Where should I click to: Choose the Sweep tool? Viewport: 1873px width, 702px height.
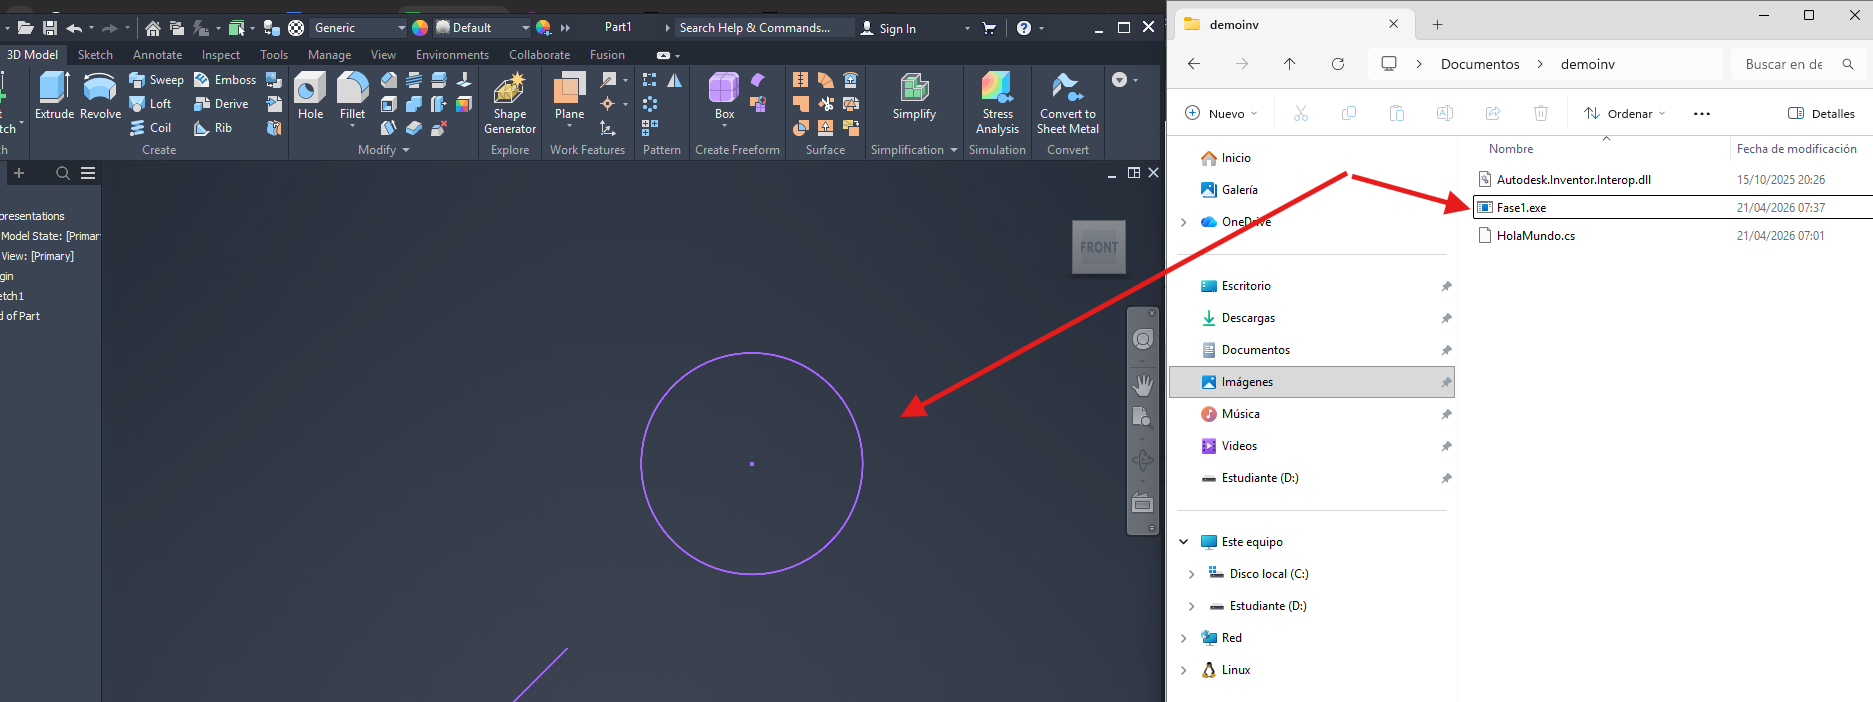(157, 80)
